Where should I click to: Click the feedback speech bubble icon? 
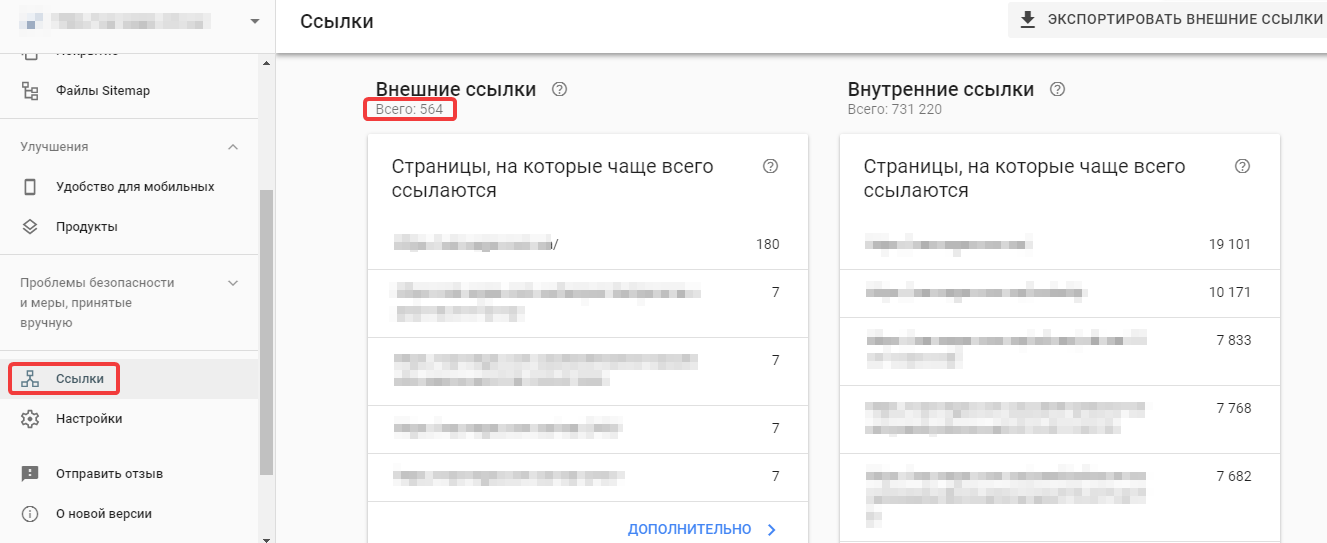point(30,474)
